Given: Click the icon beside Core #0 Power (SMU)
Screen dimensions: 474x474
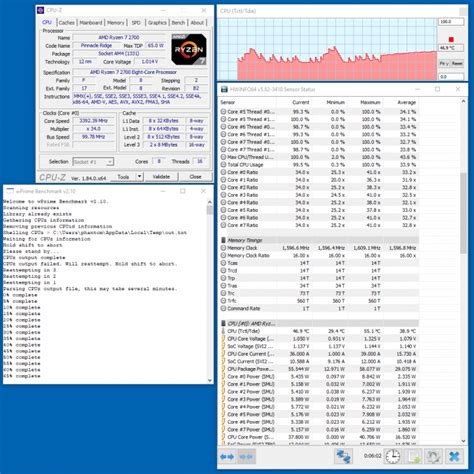Looking at the screenshot, I should point(223,376).
